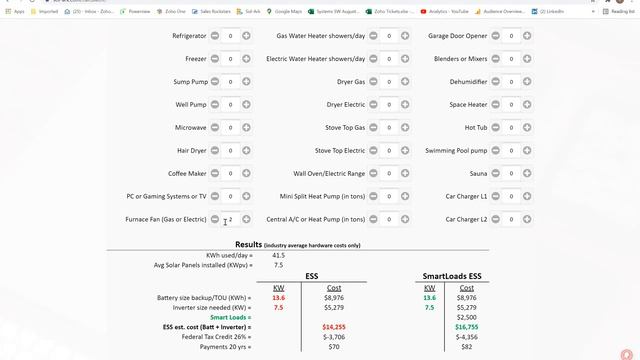Increase Car Charger L2 count
This screenshot has height=360, width=640.
click(527, 219)
